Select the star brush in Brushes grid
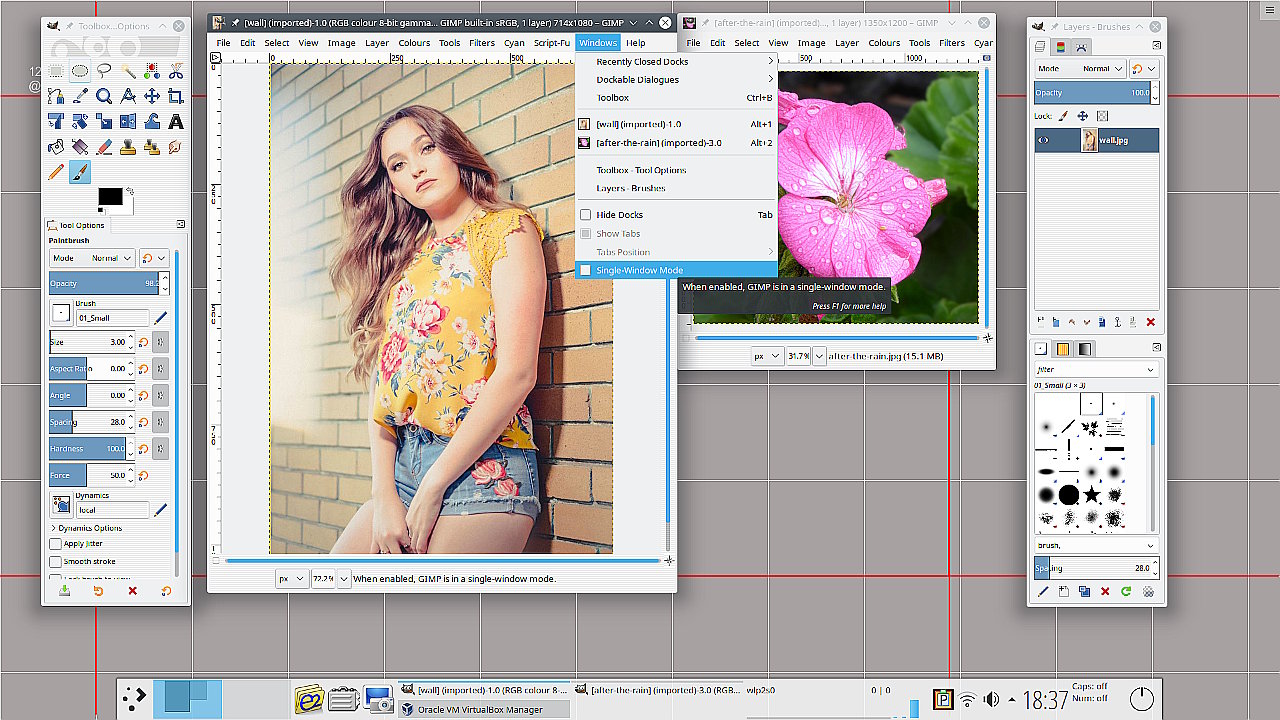Screen dimensions: 1280x720 coord(1092,495)
